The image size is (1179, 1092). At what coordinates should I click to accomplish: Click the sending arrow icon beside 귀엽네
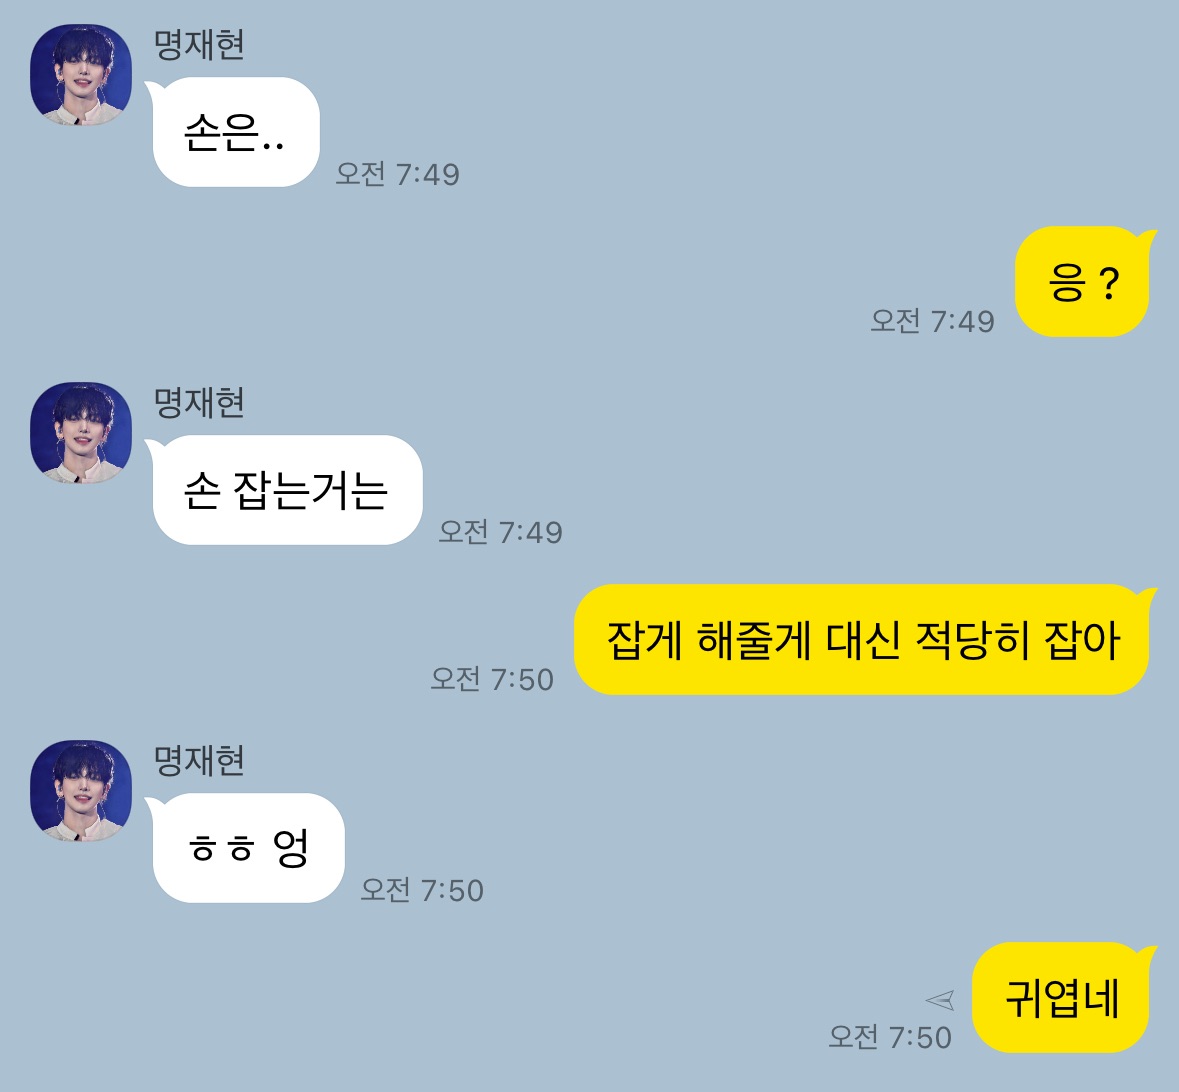tap(940, 999)
